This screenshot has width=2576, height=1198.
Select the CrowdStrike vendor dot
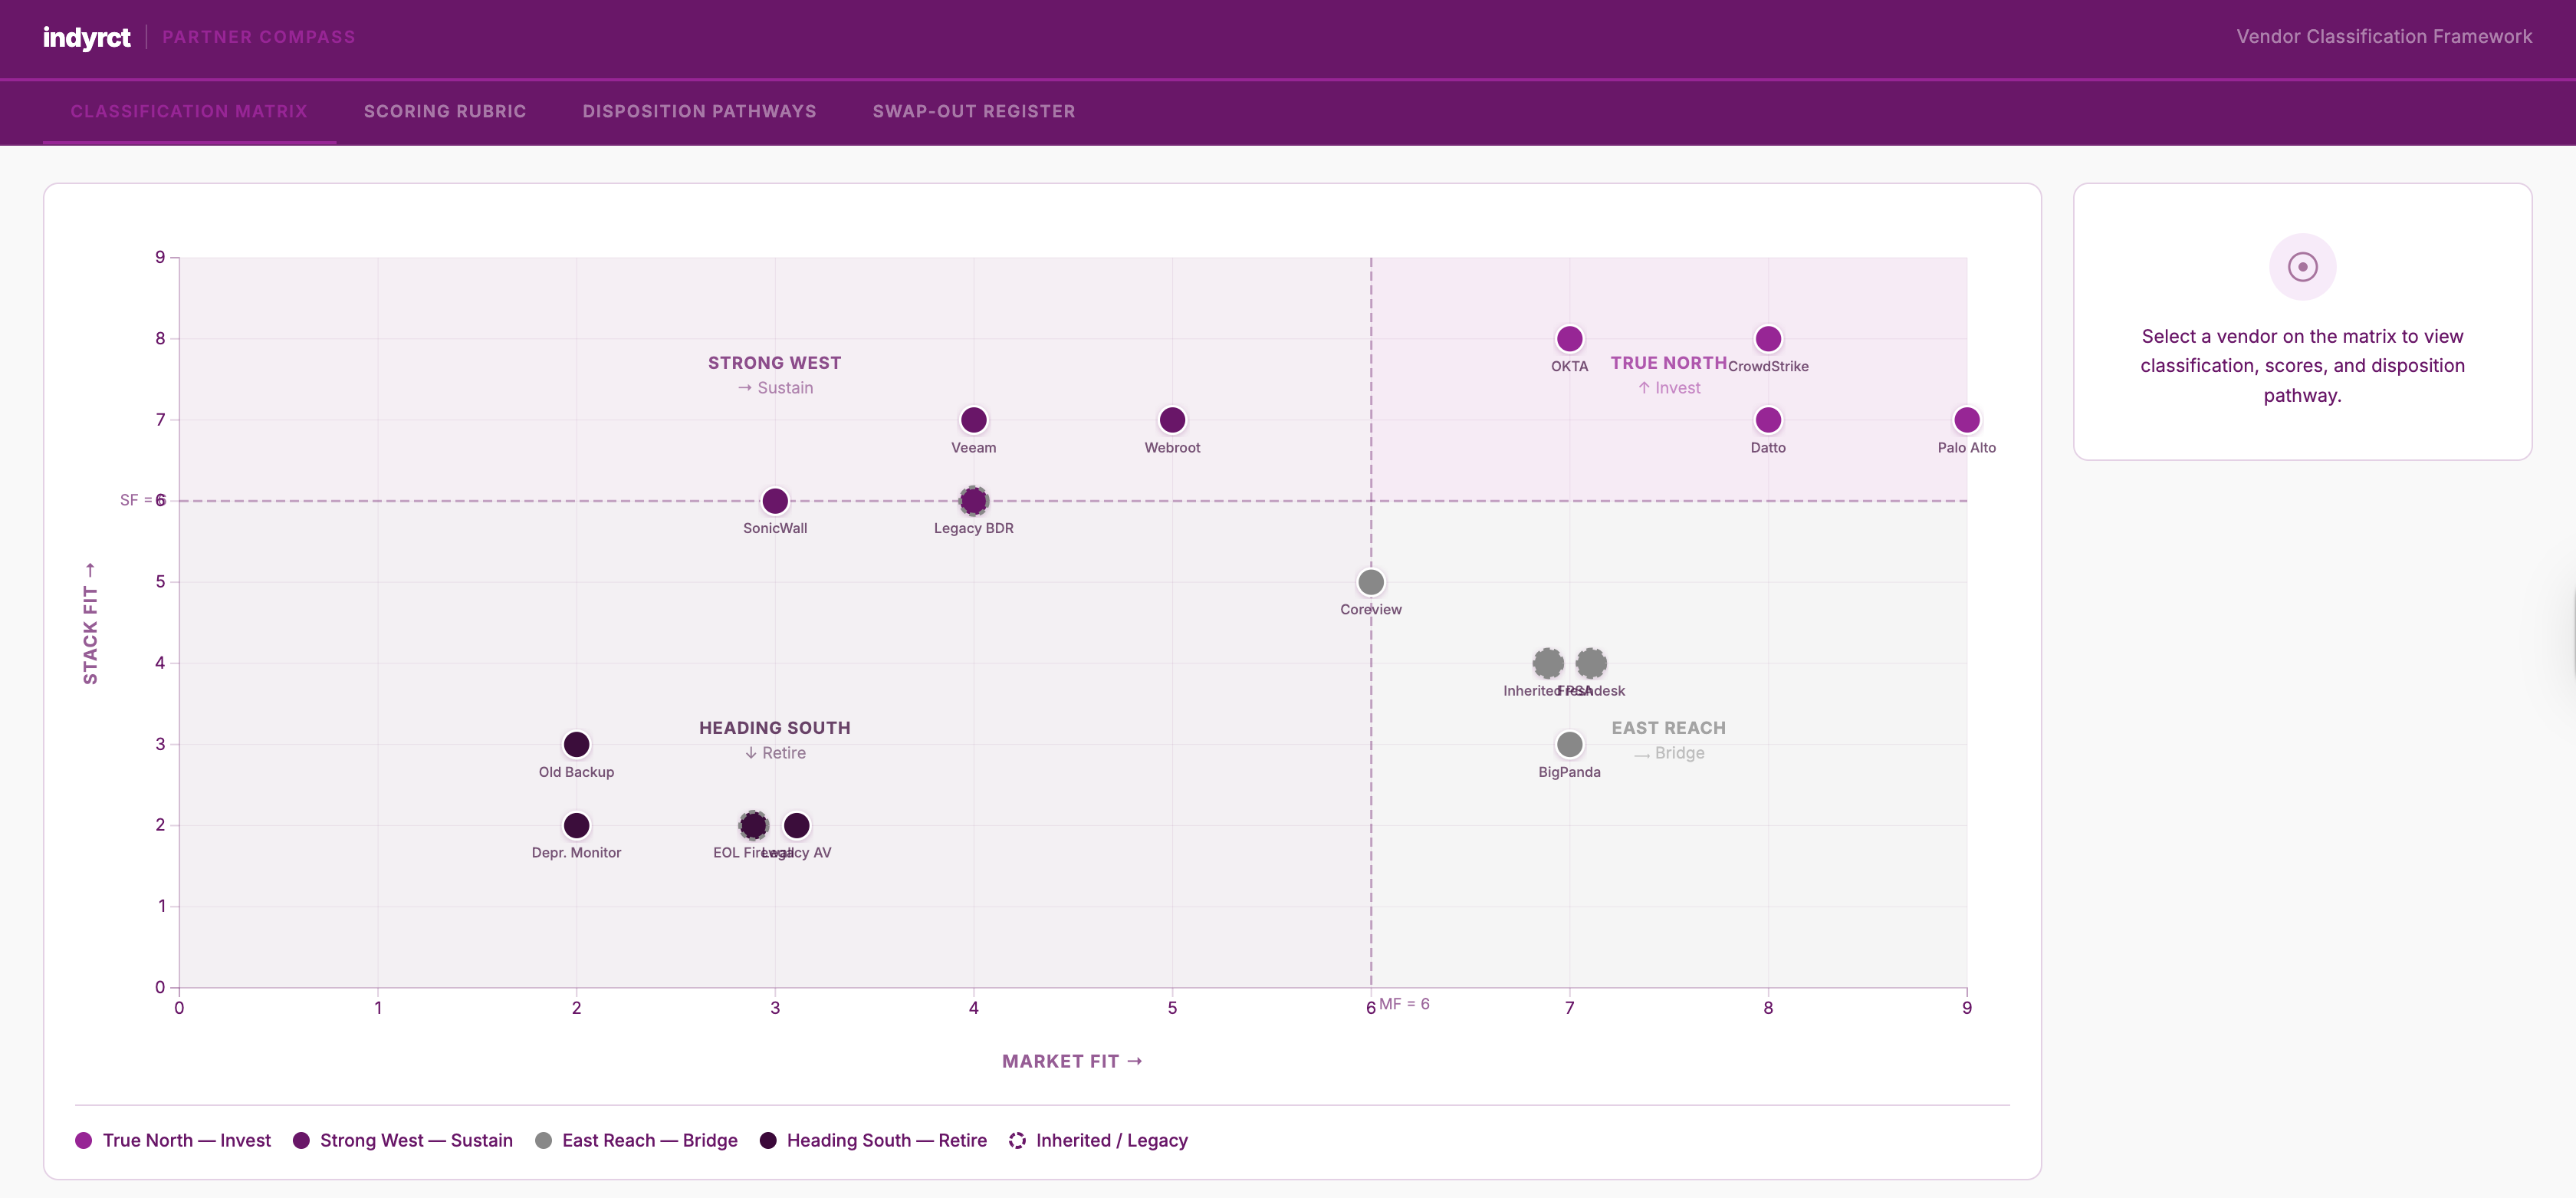(x=1767, y=339)
